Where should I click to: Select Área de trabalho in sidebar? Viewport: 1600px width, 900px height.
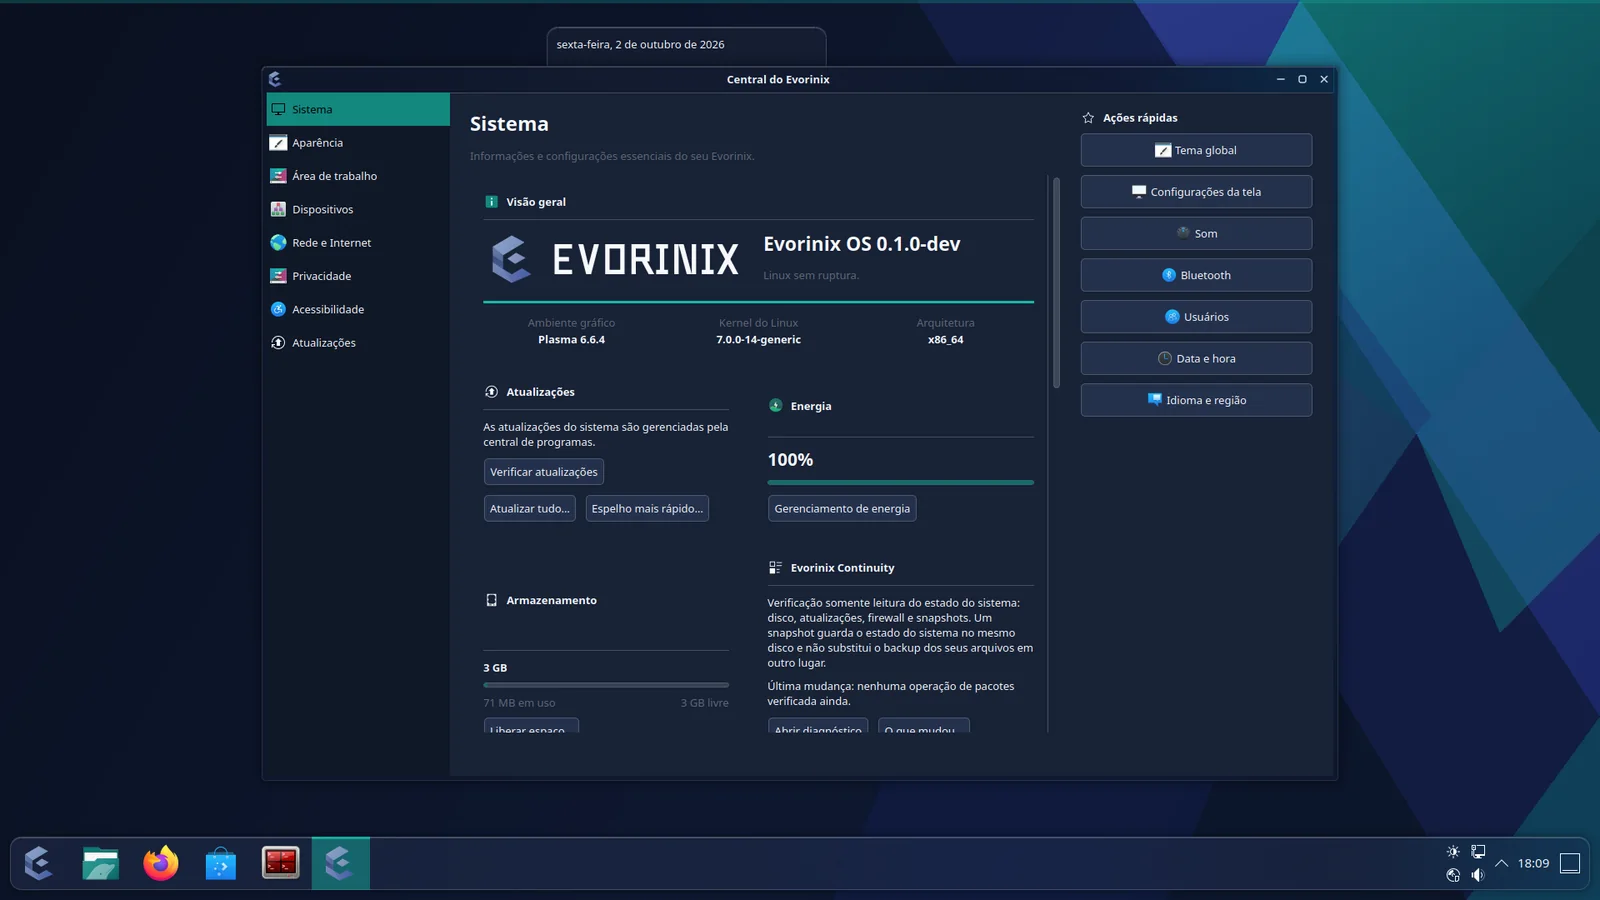coord(358,176)
